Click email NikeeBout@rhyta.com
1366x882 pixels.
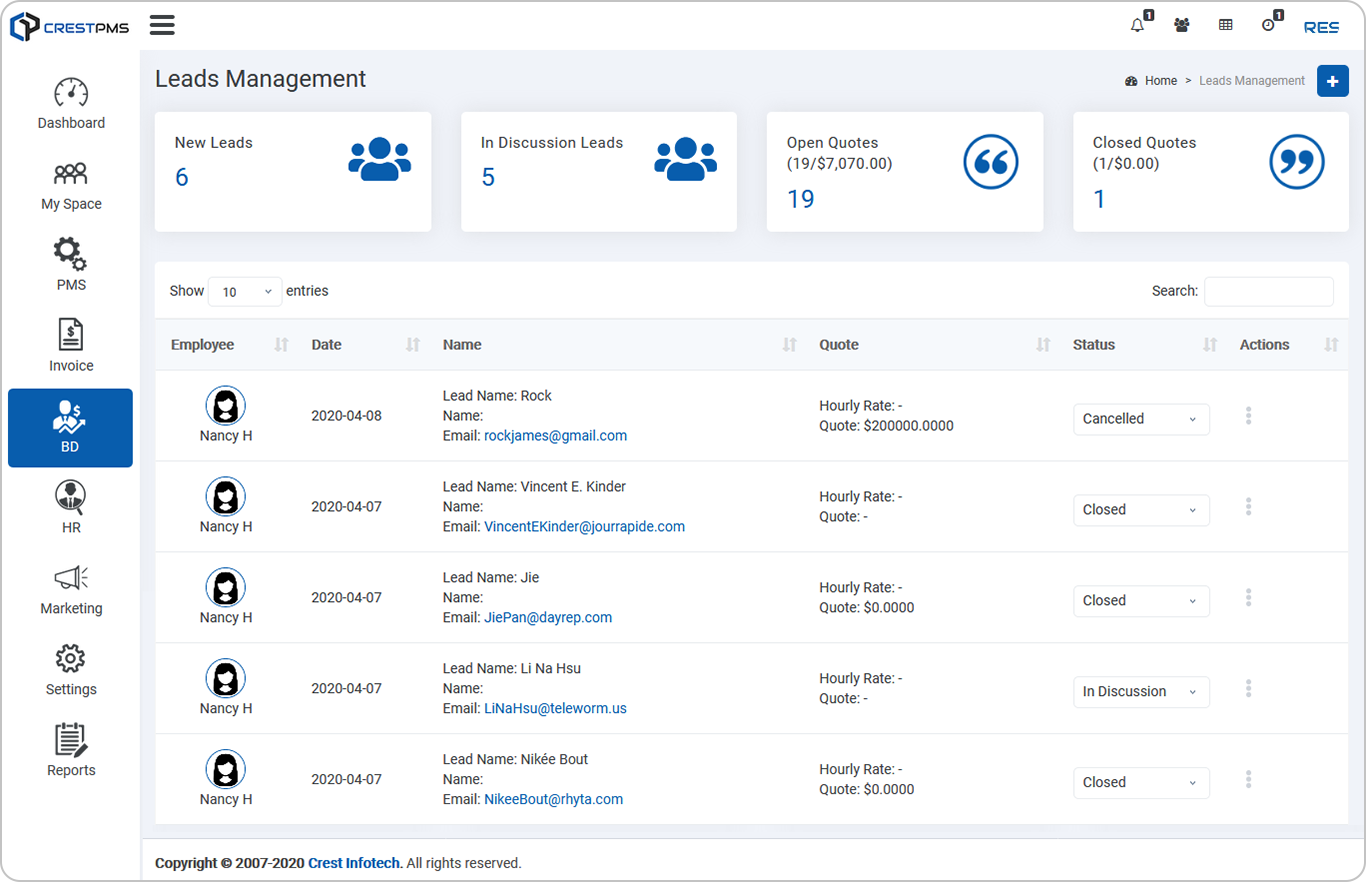pyautogui.click(x=553, y=800)
